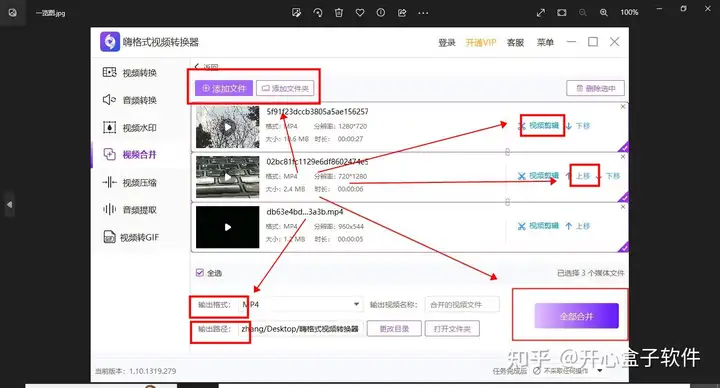Viewport: 720px width, 388px height.
Task: Click 视频剪辑 for the 5f91f23d video
Action: click(539, 125)
